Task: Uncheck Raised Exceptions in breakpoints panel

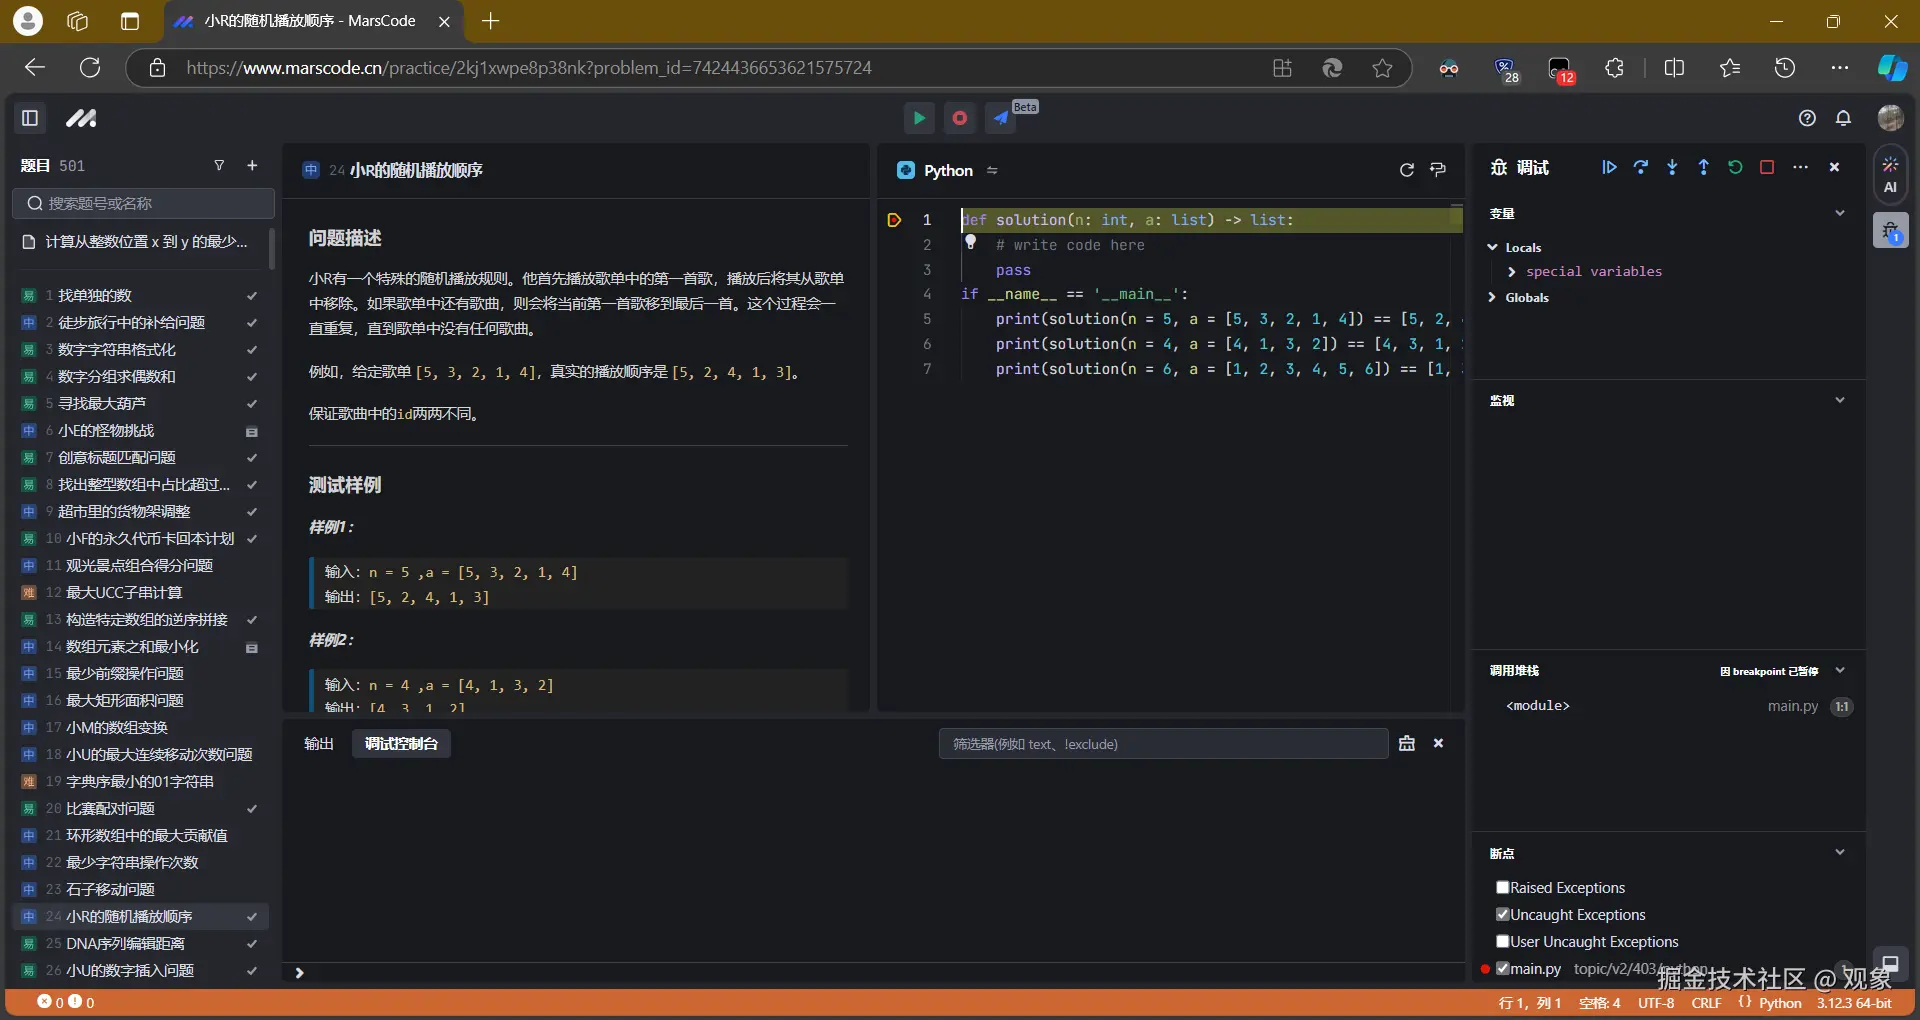Action: 1502,887
